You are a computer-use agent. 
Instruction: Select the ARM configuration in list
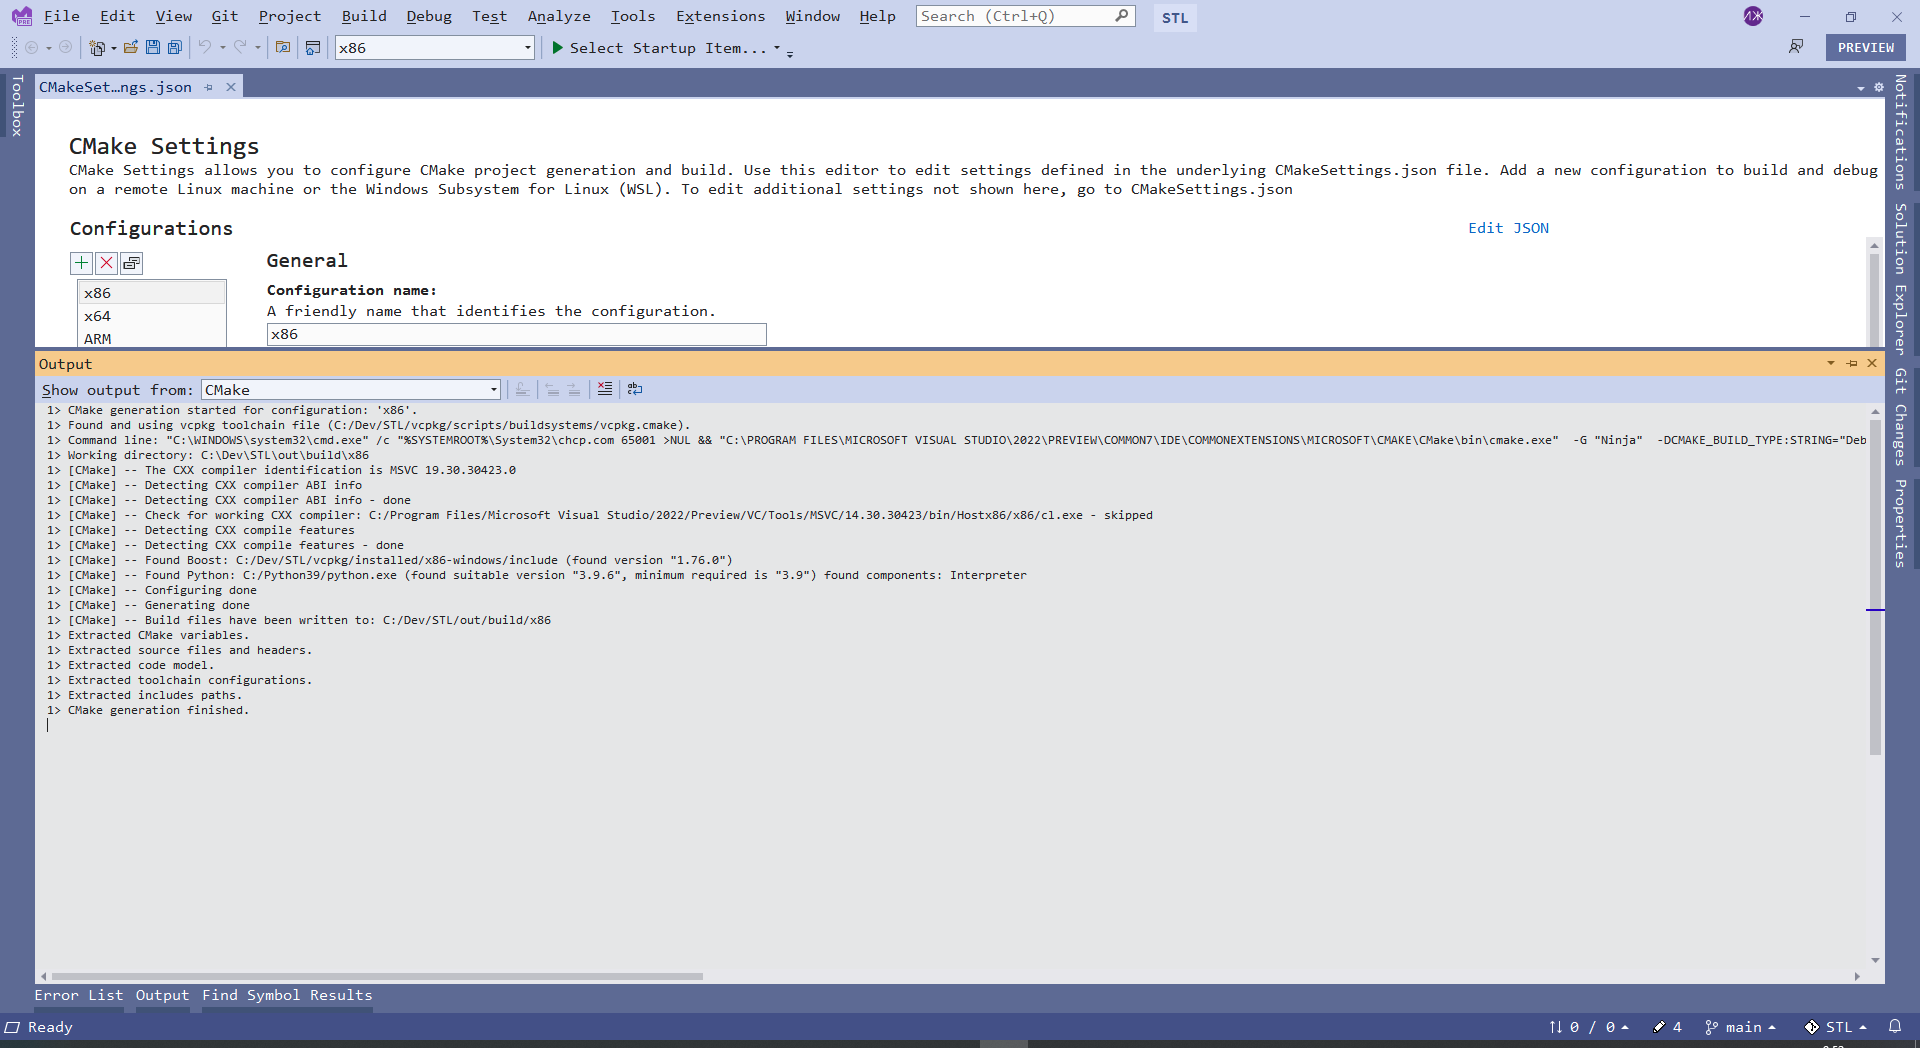point(152,338)
